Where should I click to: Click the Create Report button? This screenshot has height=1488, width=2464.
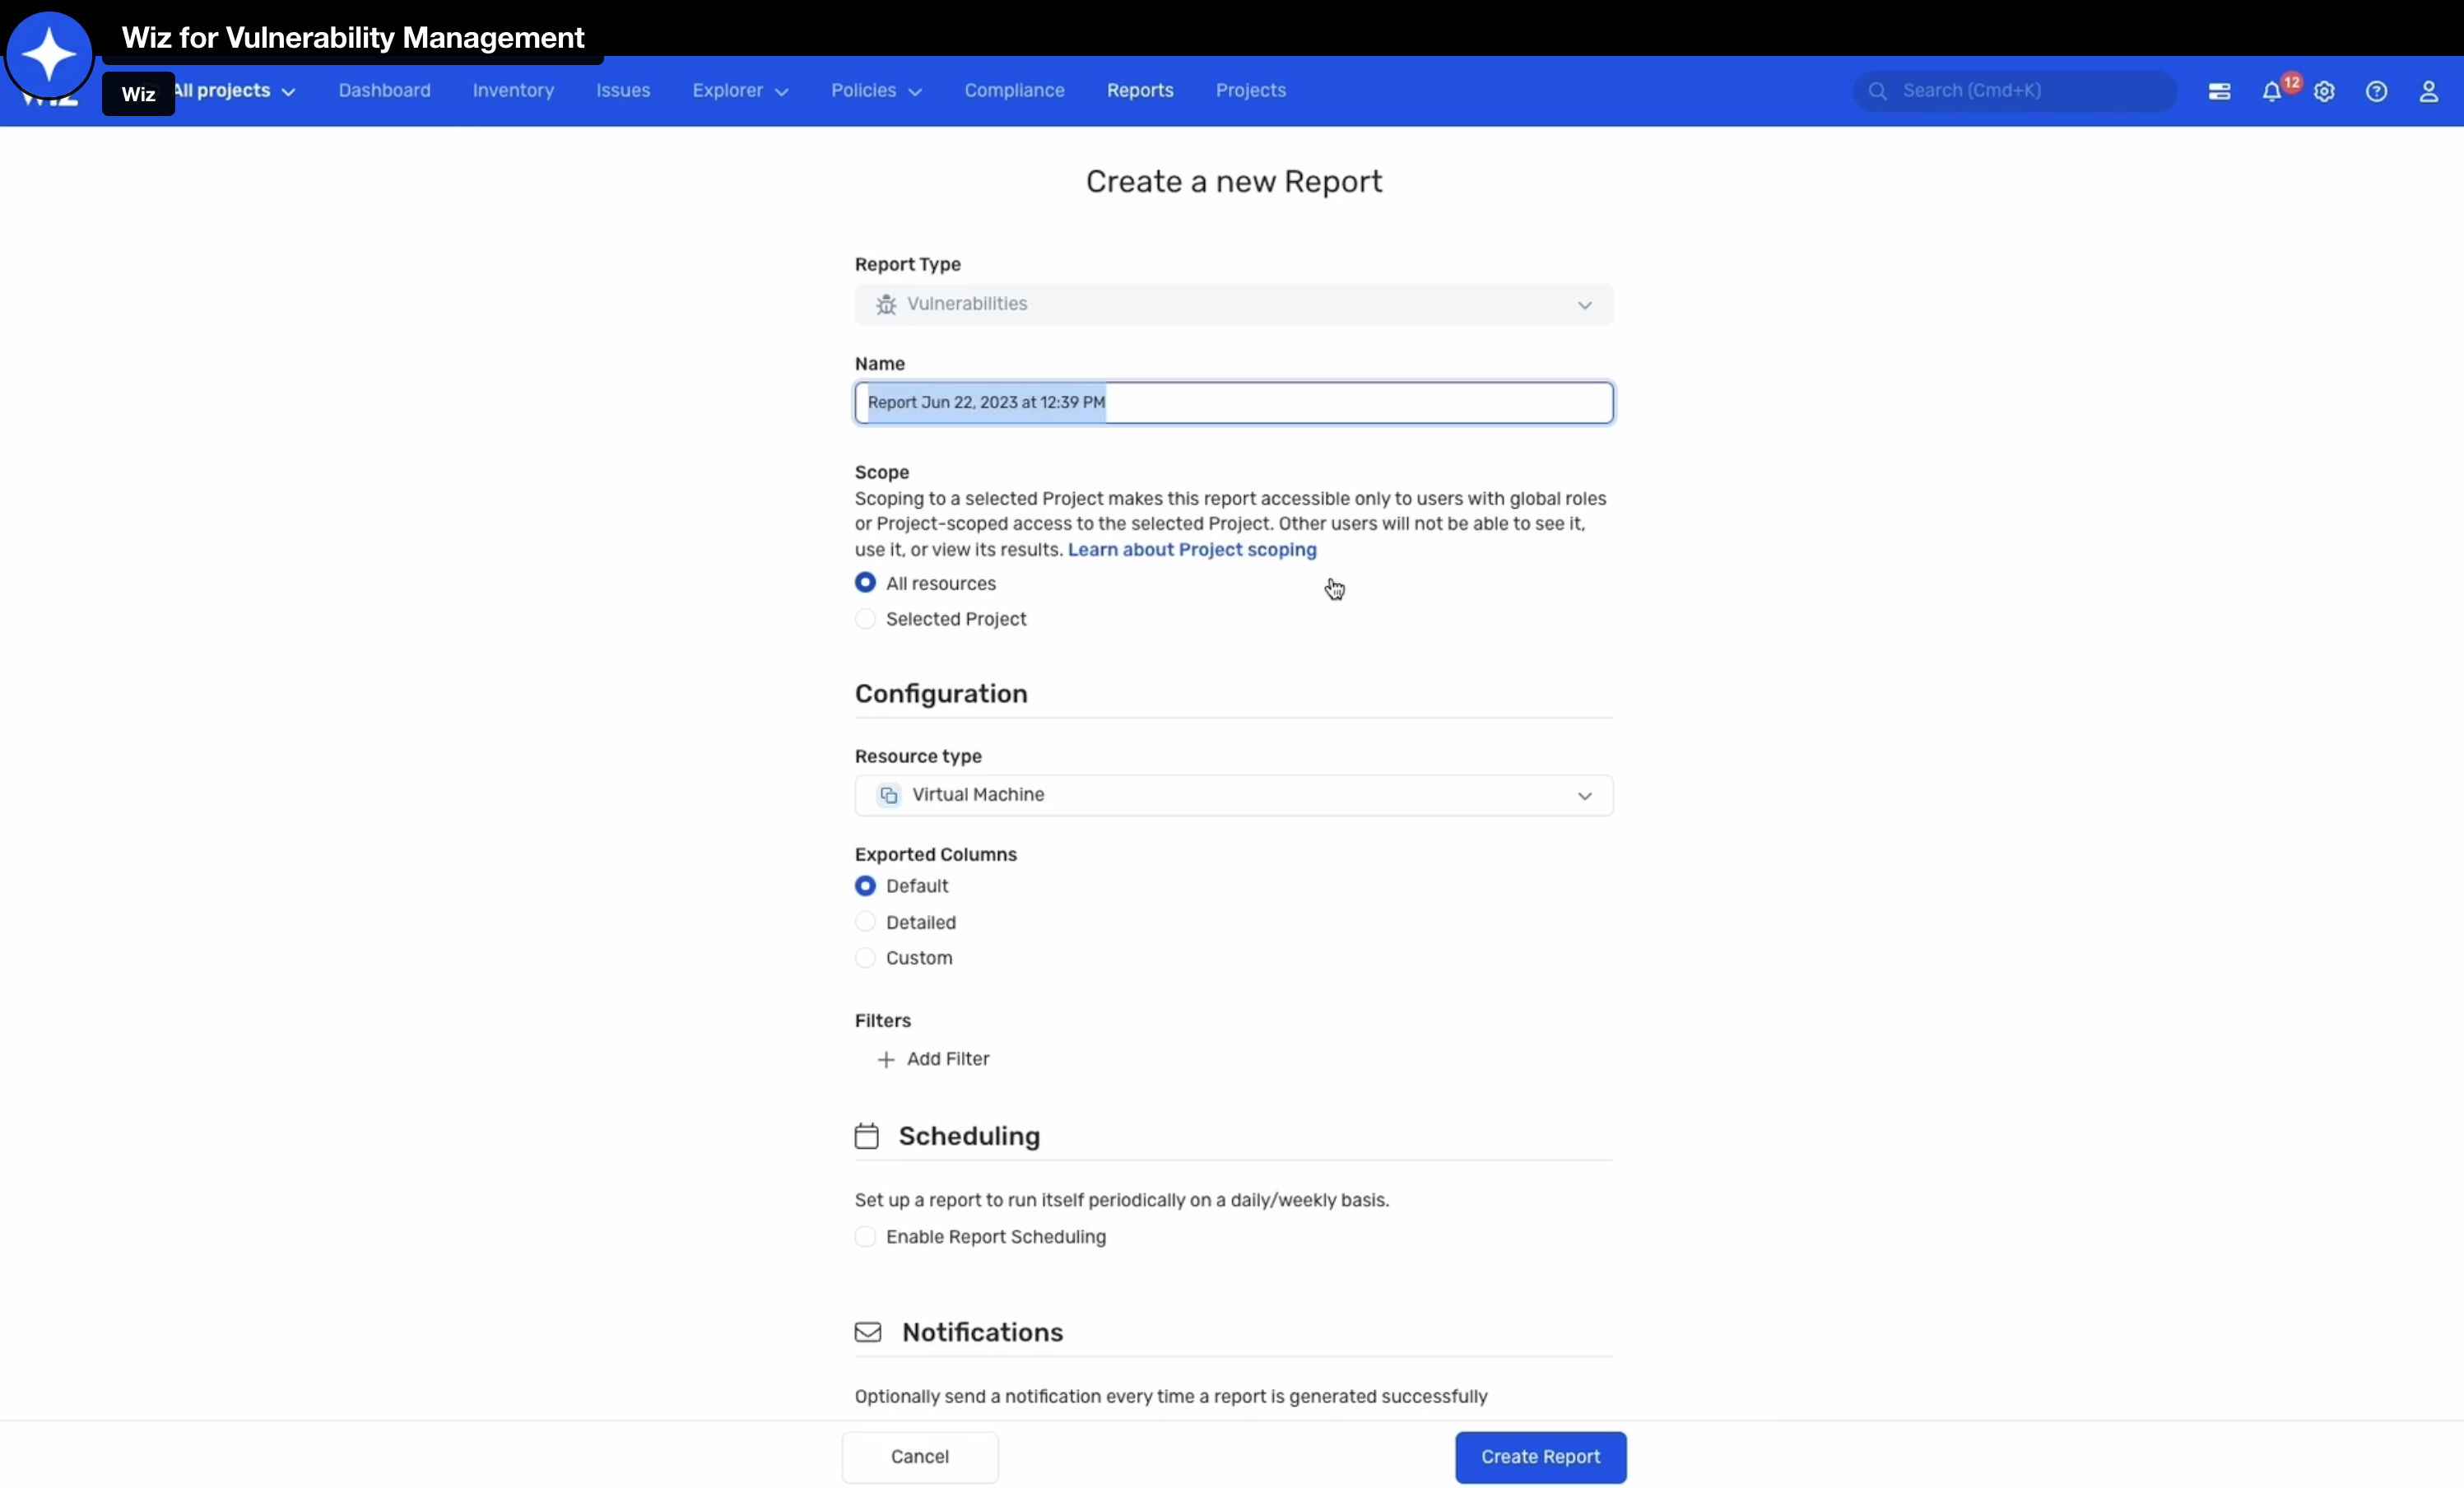[x=1540, y=1457]
